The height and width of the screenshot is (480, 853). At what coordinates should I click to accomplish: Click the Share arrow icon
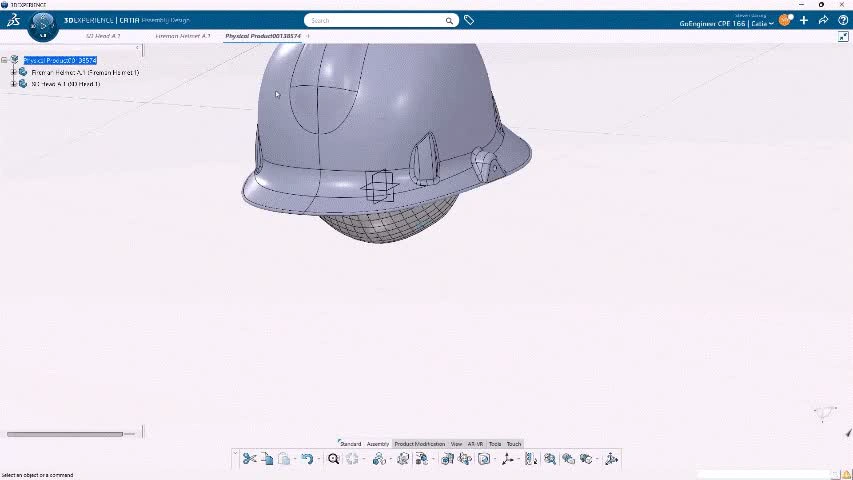click(x=823, y=20)
